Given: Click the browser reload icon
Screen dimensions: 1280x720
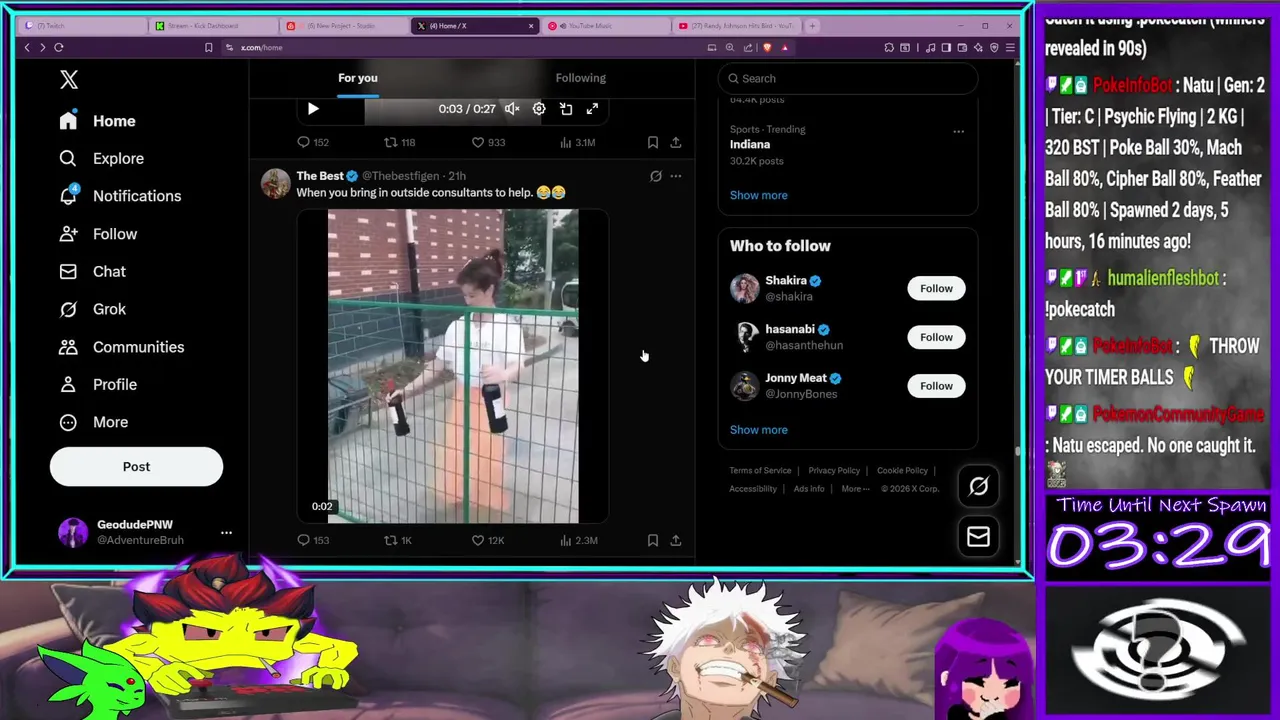Looking at the screenshot, I should (59, 47).
